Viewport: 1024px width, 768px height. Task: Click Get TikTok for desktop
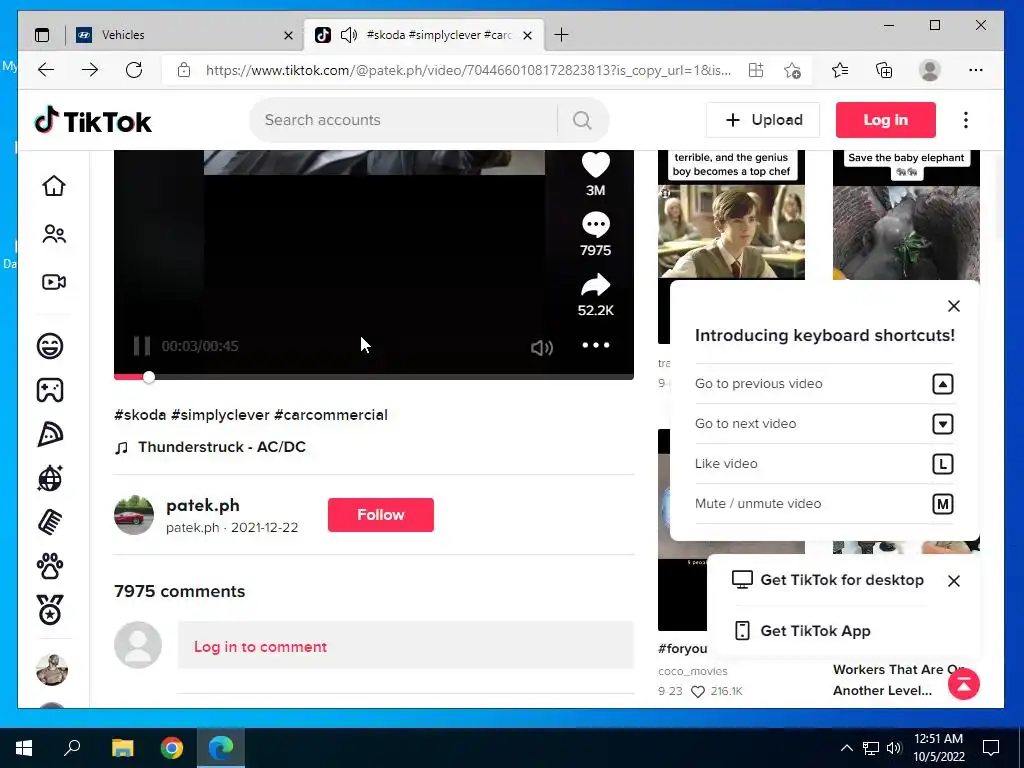click(x=828, y=580)
